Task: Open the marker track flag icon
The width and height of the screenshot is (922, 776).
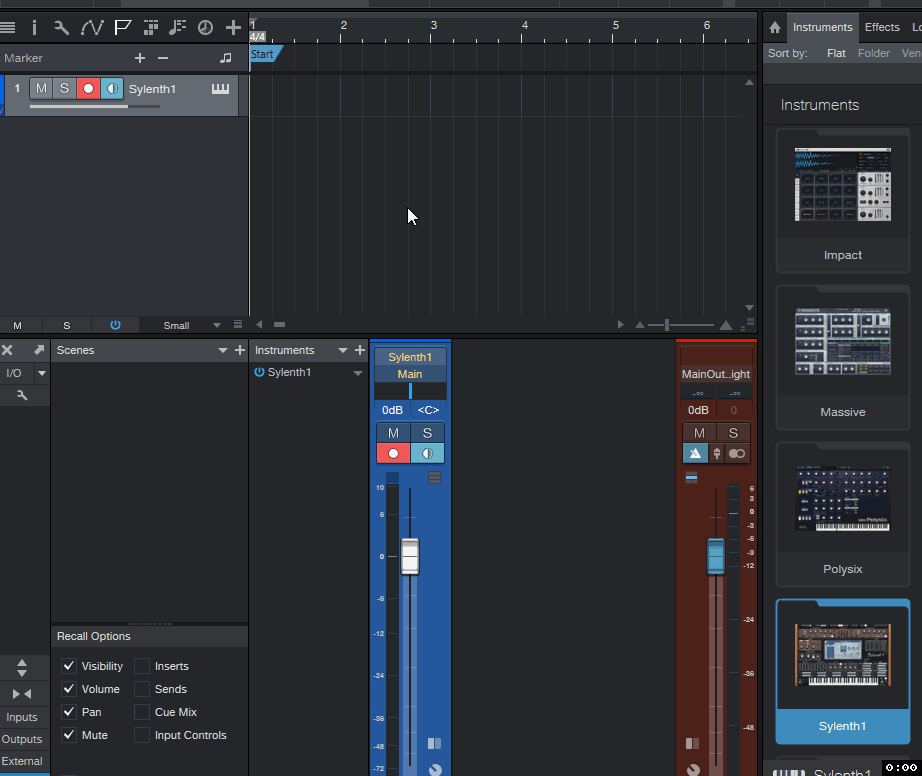Action: click(122, 27)
